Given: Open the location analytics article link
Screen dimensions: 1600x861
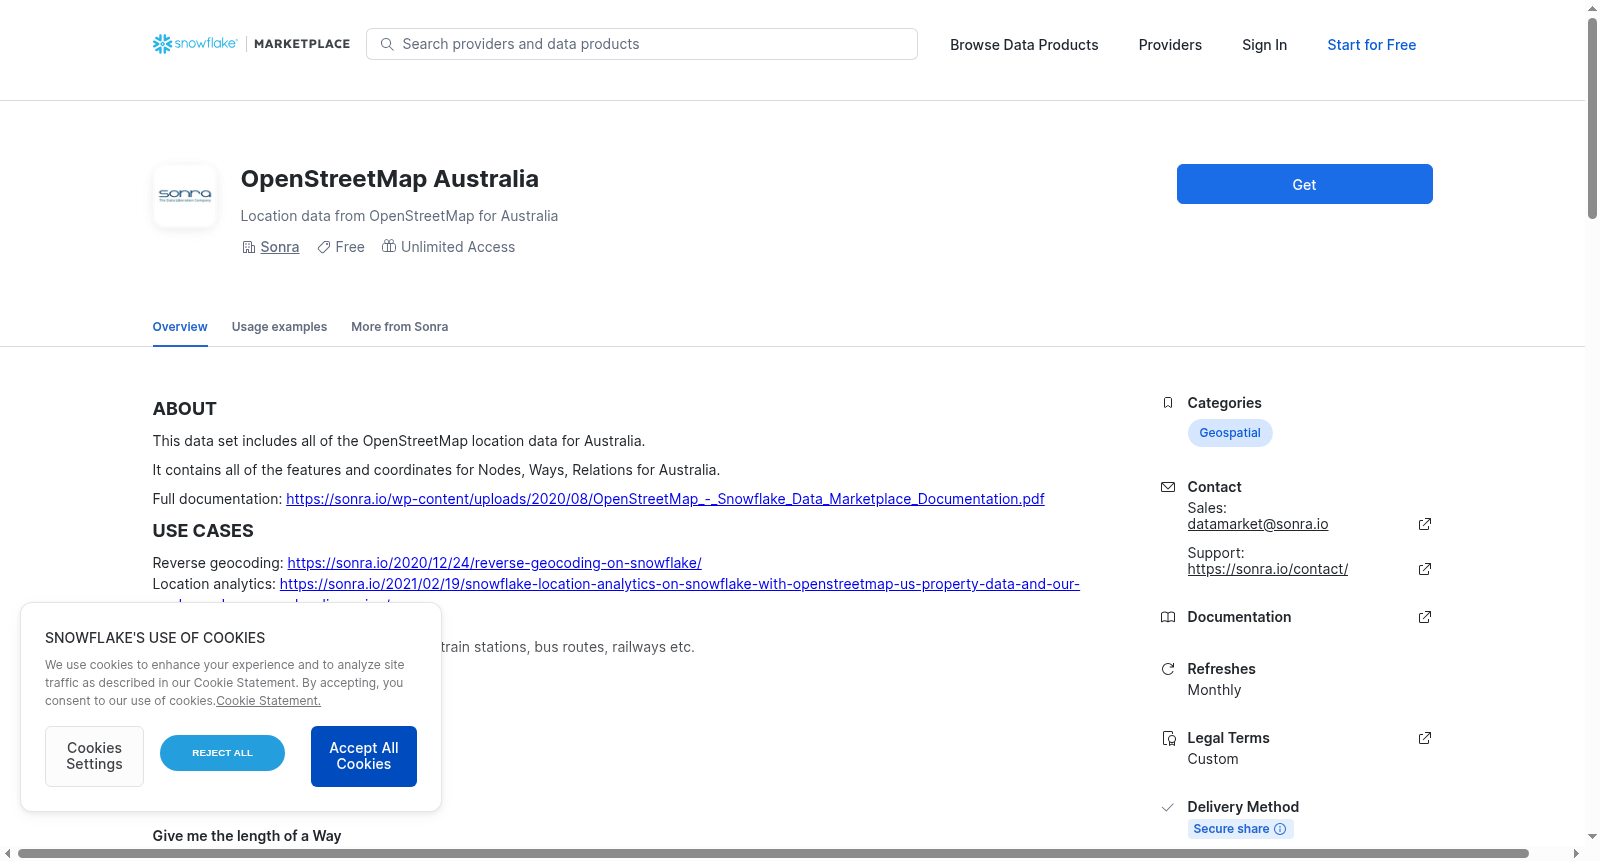Looking at the screenshot, I should [x=679, y=584].
